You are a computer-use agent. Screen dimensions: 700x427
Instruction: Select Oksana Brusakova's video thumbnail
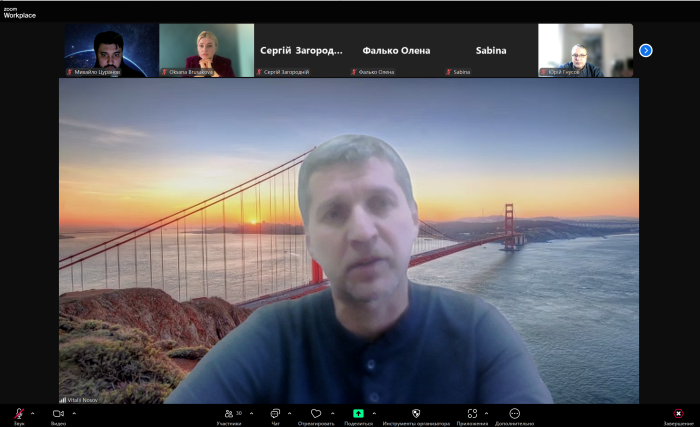click(206, 50)
